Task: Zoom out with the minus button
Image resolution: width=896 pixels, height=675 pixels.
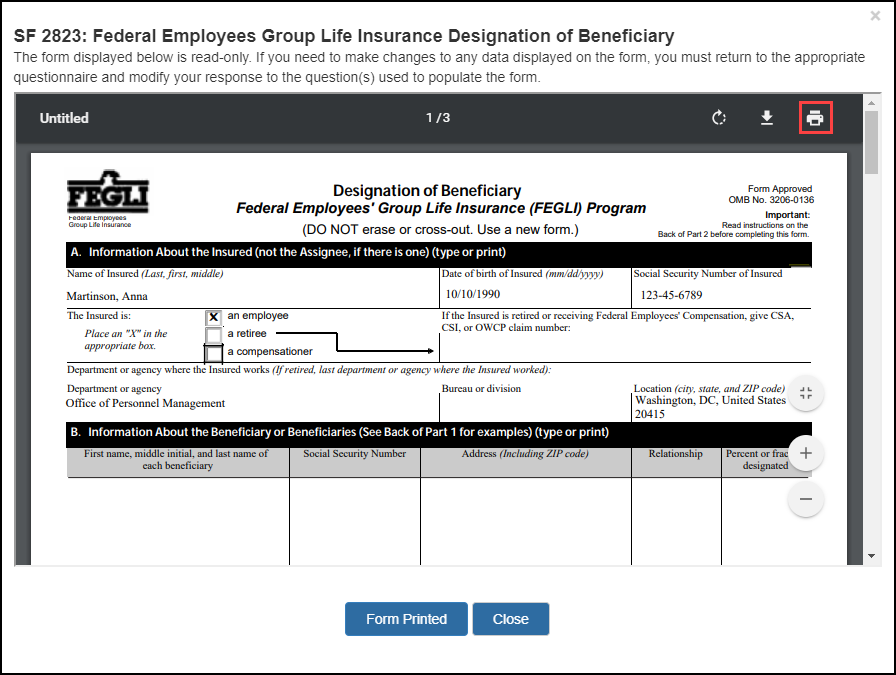Action: [x=806, y=499]
